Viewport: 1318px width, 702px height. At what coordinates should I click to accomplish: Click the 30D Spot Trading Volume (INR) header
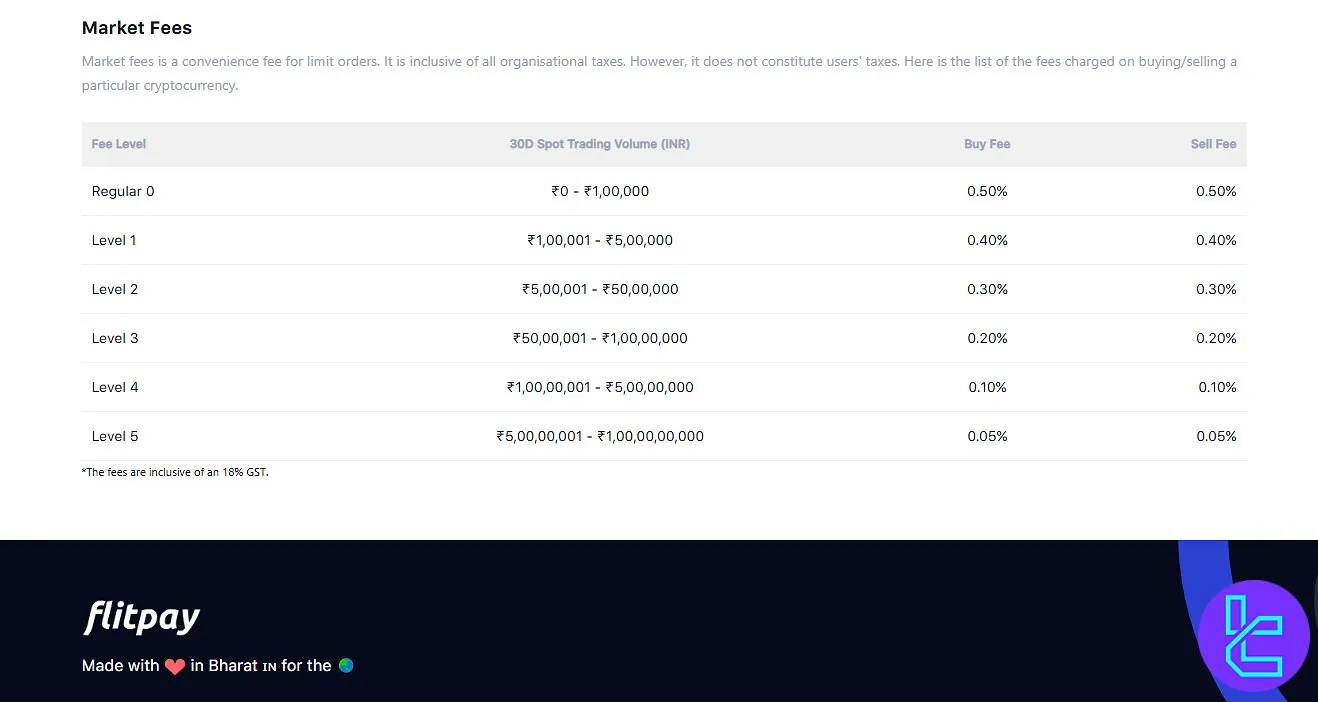pos(600,144)
